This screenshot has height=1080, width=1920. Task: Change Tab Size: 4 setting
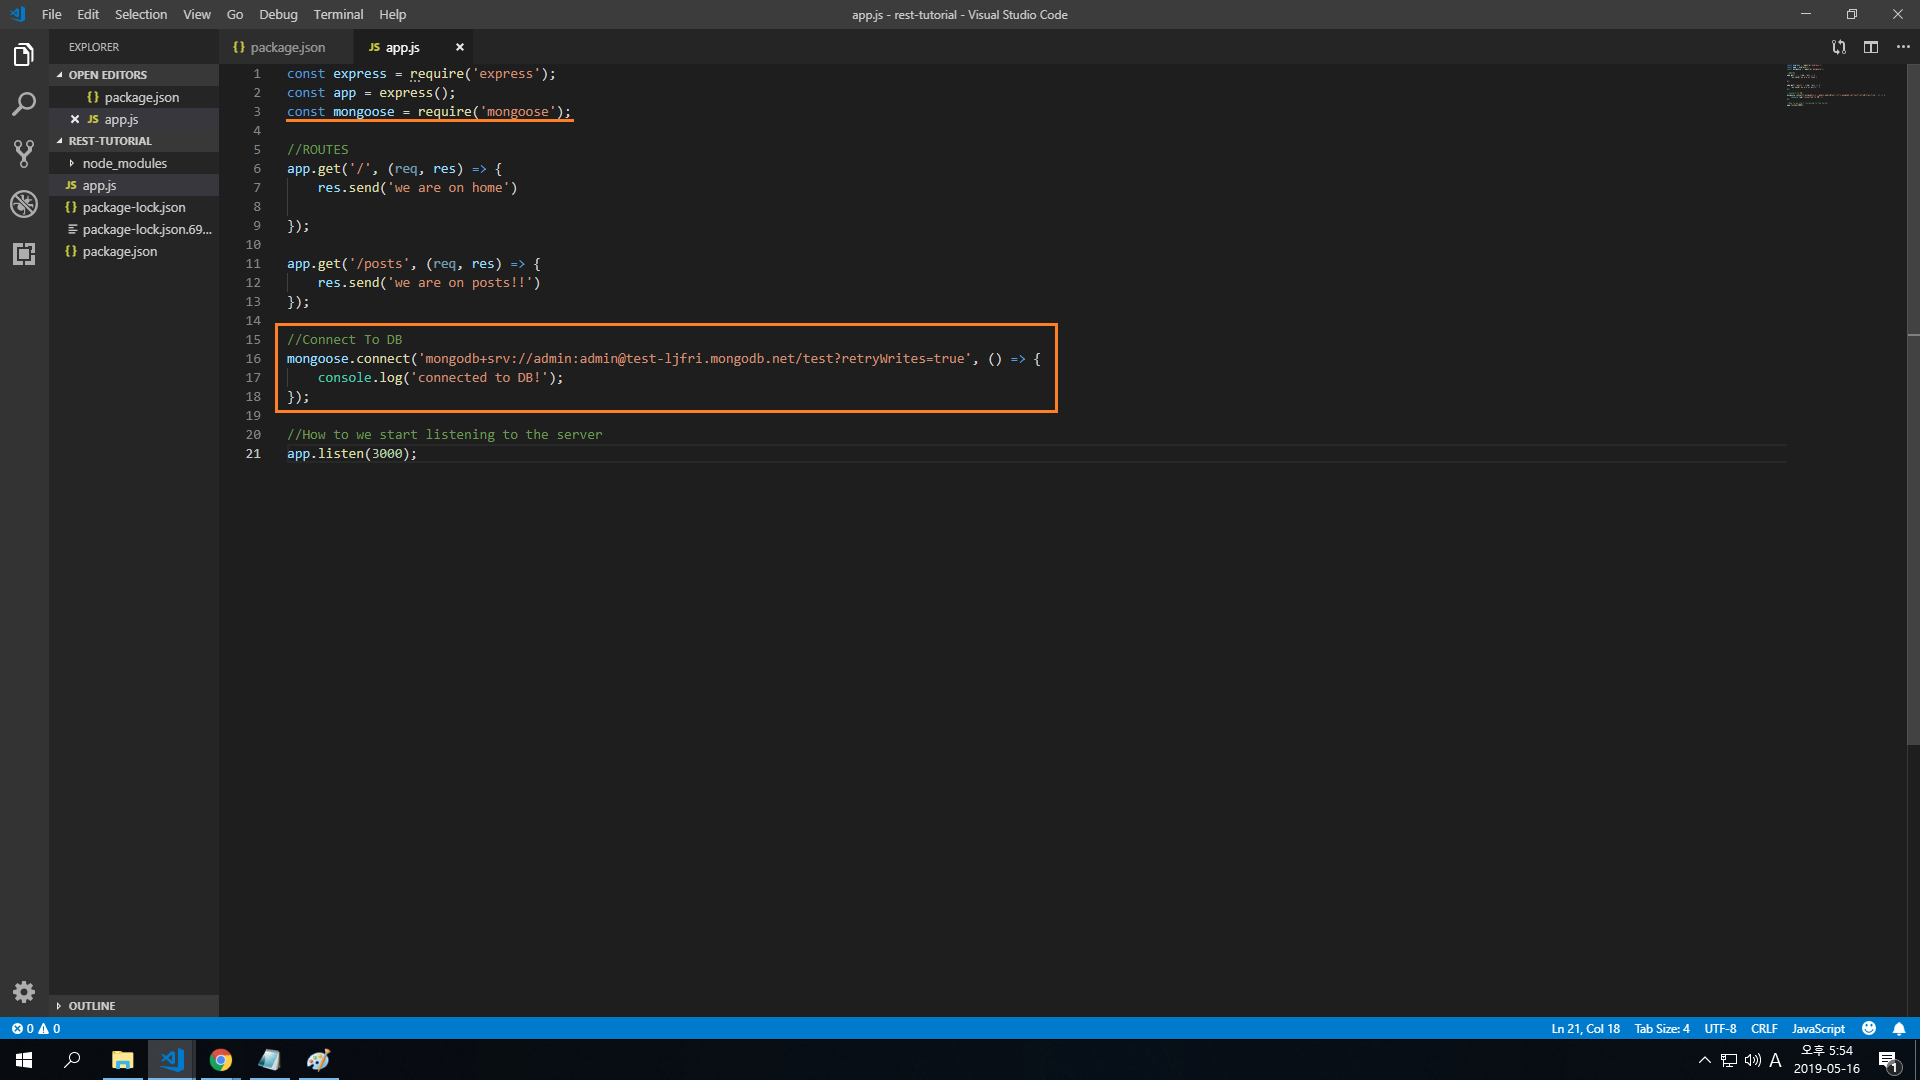point(1661,1028)
